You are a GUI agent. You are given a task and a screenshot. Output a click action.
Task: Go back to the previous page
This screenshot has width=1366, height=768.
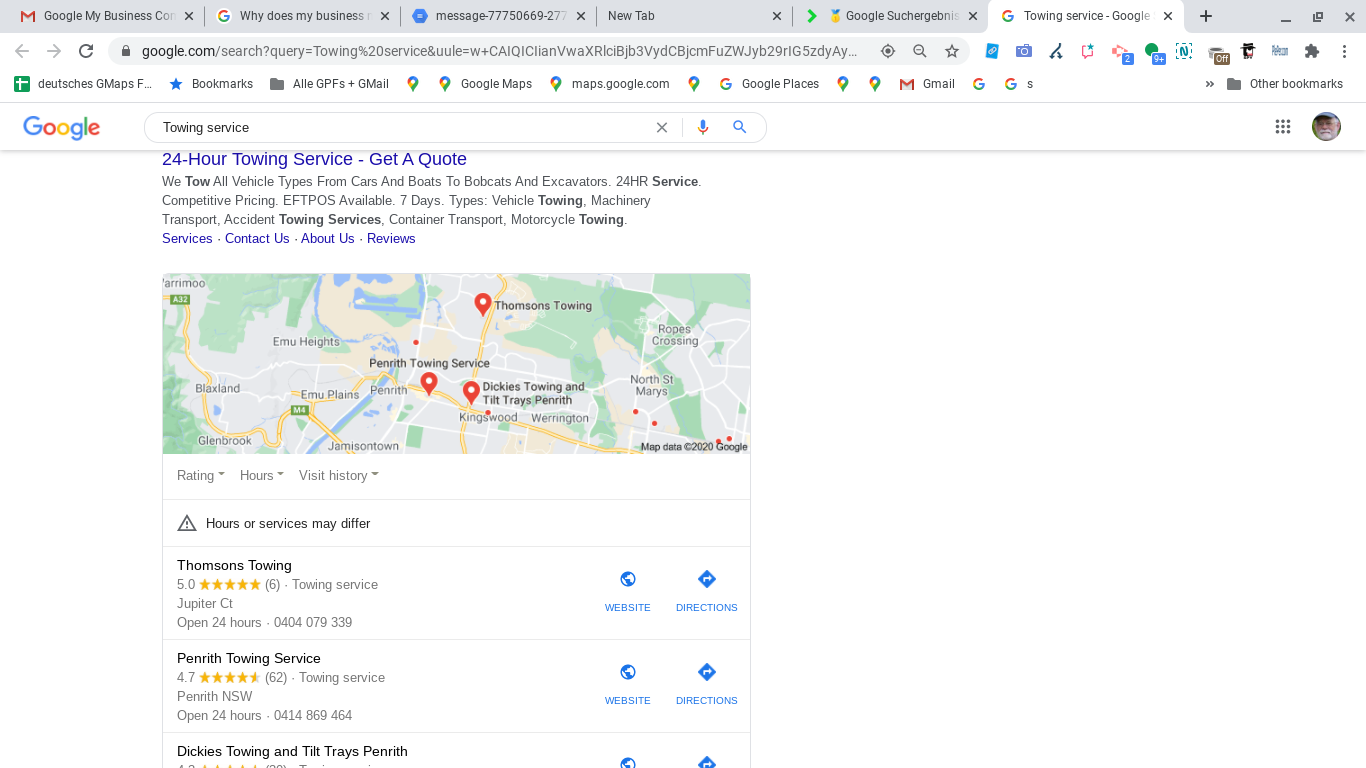(x=22, y=51)
